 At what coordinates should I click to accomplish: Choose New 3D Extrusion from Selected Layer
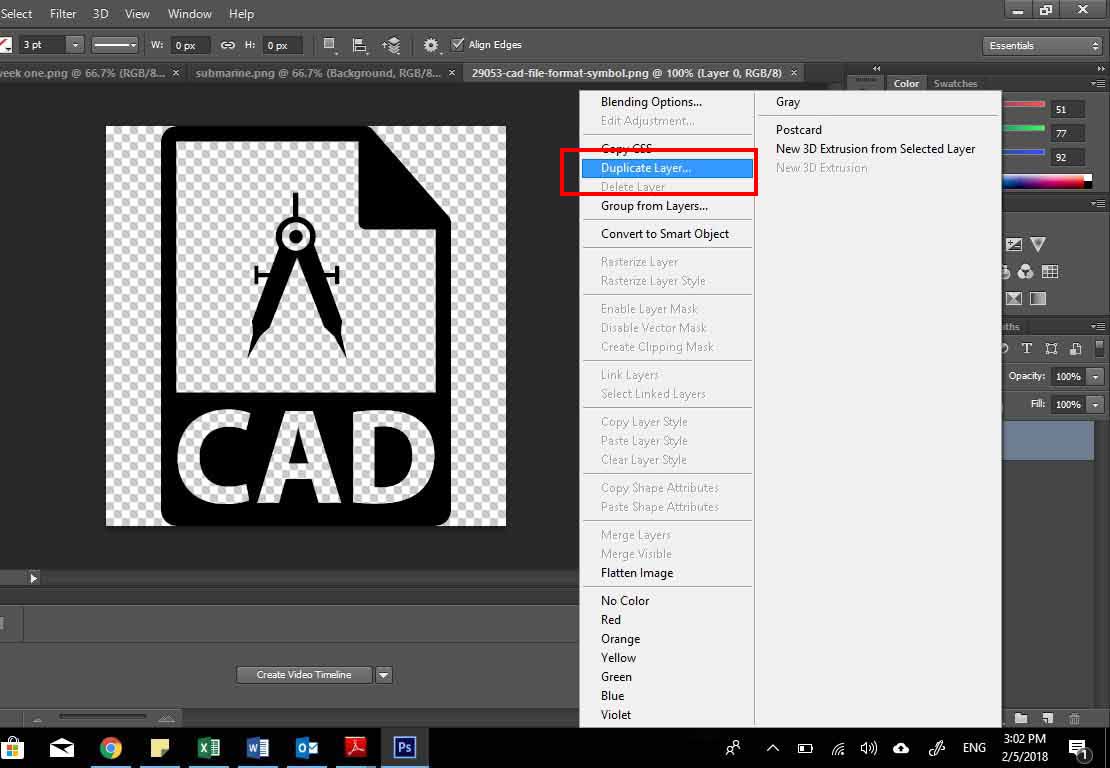(x=876, y=149)
